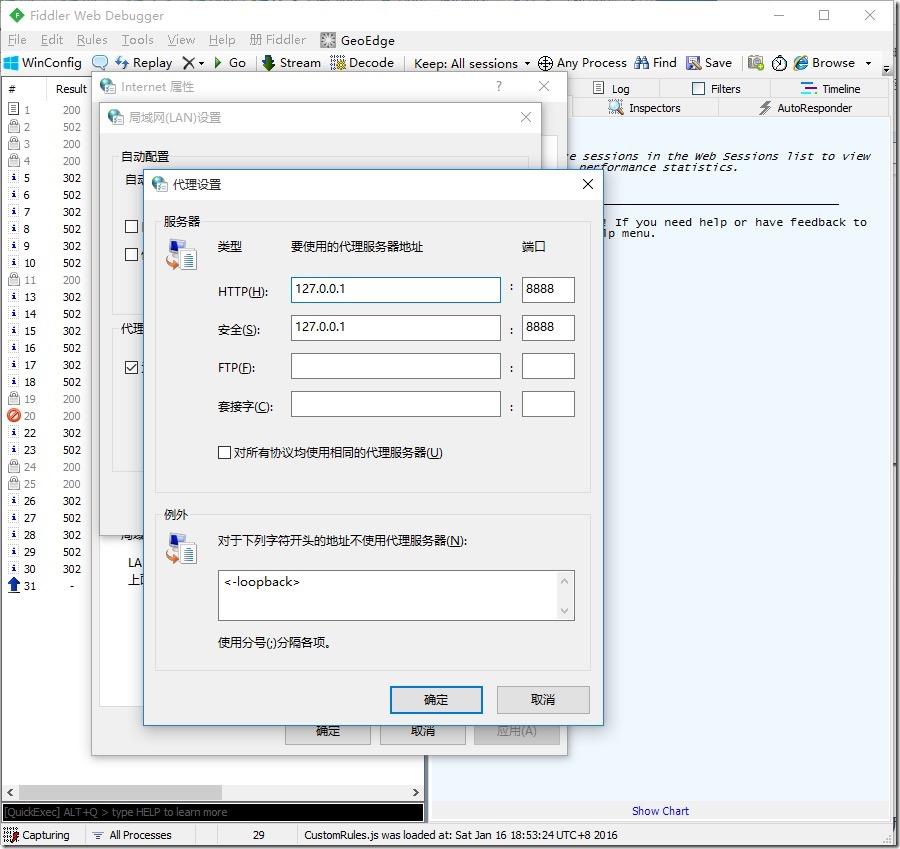Check use same proxy for all protocols

[224, 452]
